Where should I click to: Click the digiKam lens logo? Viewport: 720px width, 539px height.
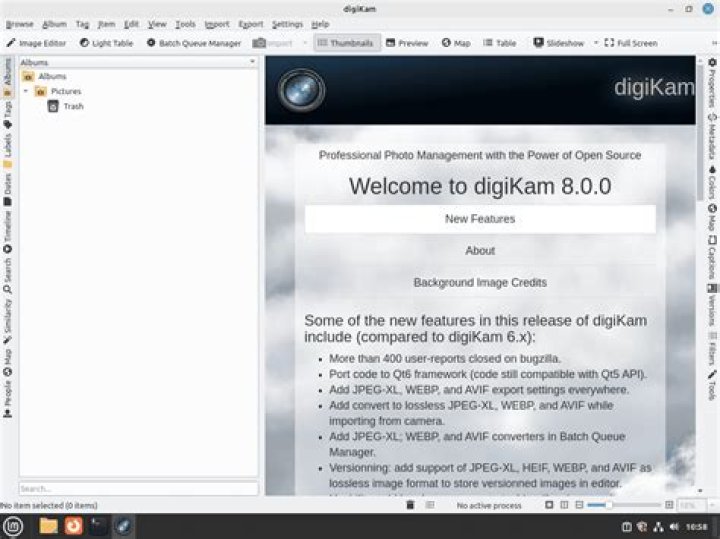pos(302,90)
